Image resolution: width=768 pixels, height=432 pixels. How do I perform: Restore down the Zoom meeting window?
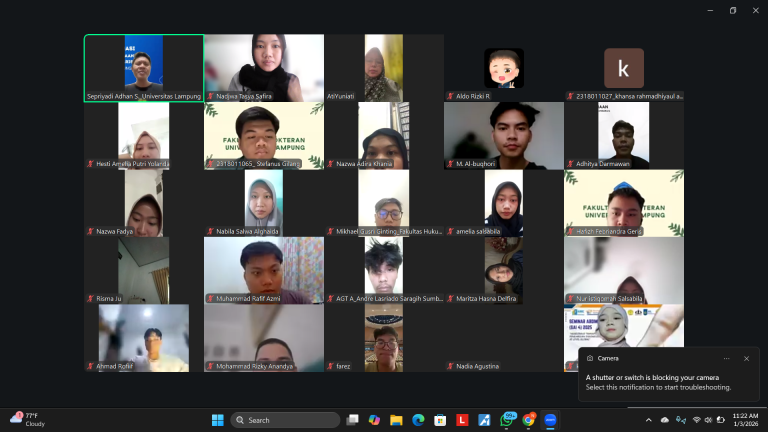[733, 10]
